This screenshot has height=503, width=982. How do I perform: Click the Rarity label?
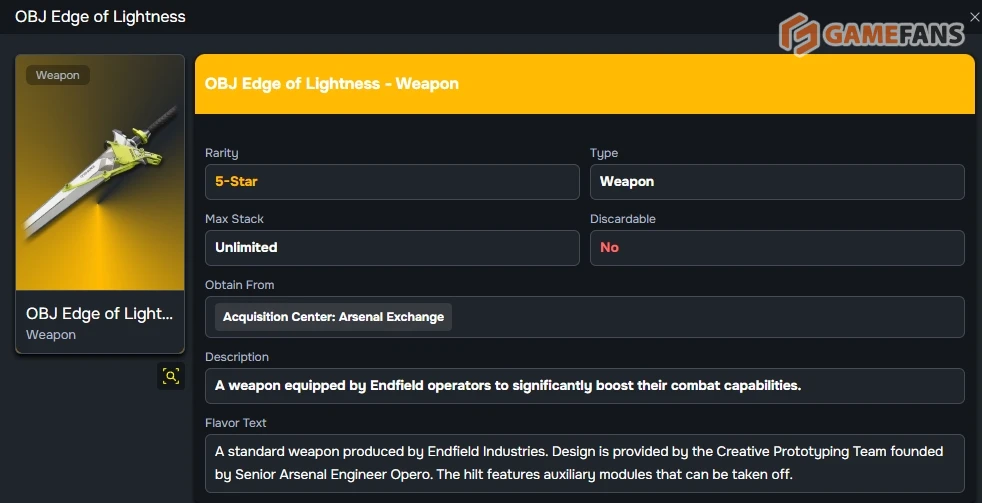[x=222, y=153]
